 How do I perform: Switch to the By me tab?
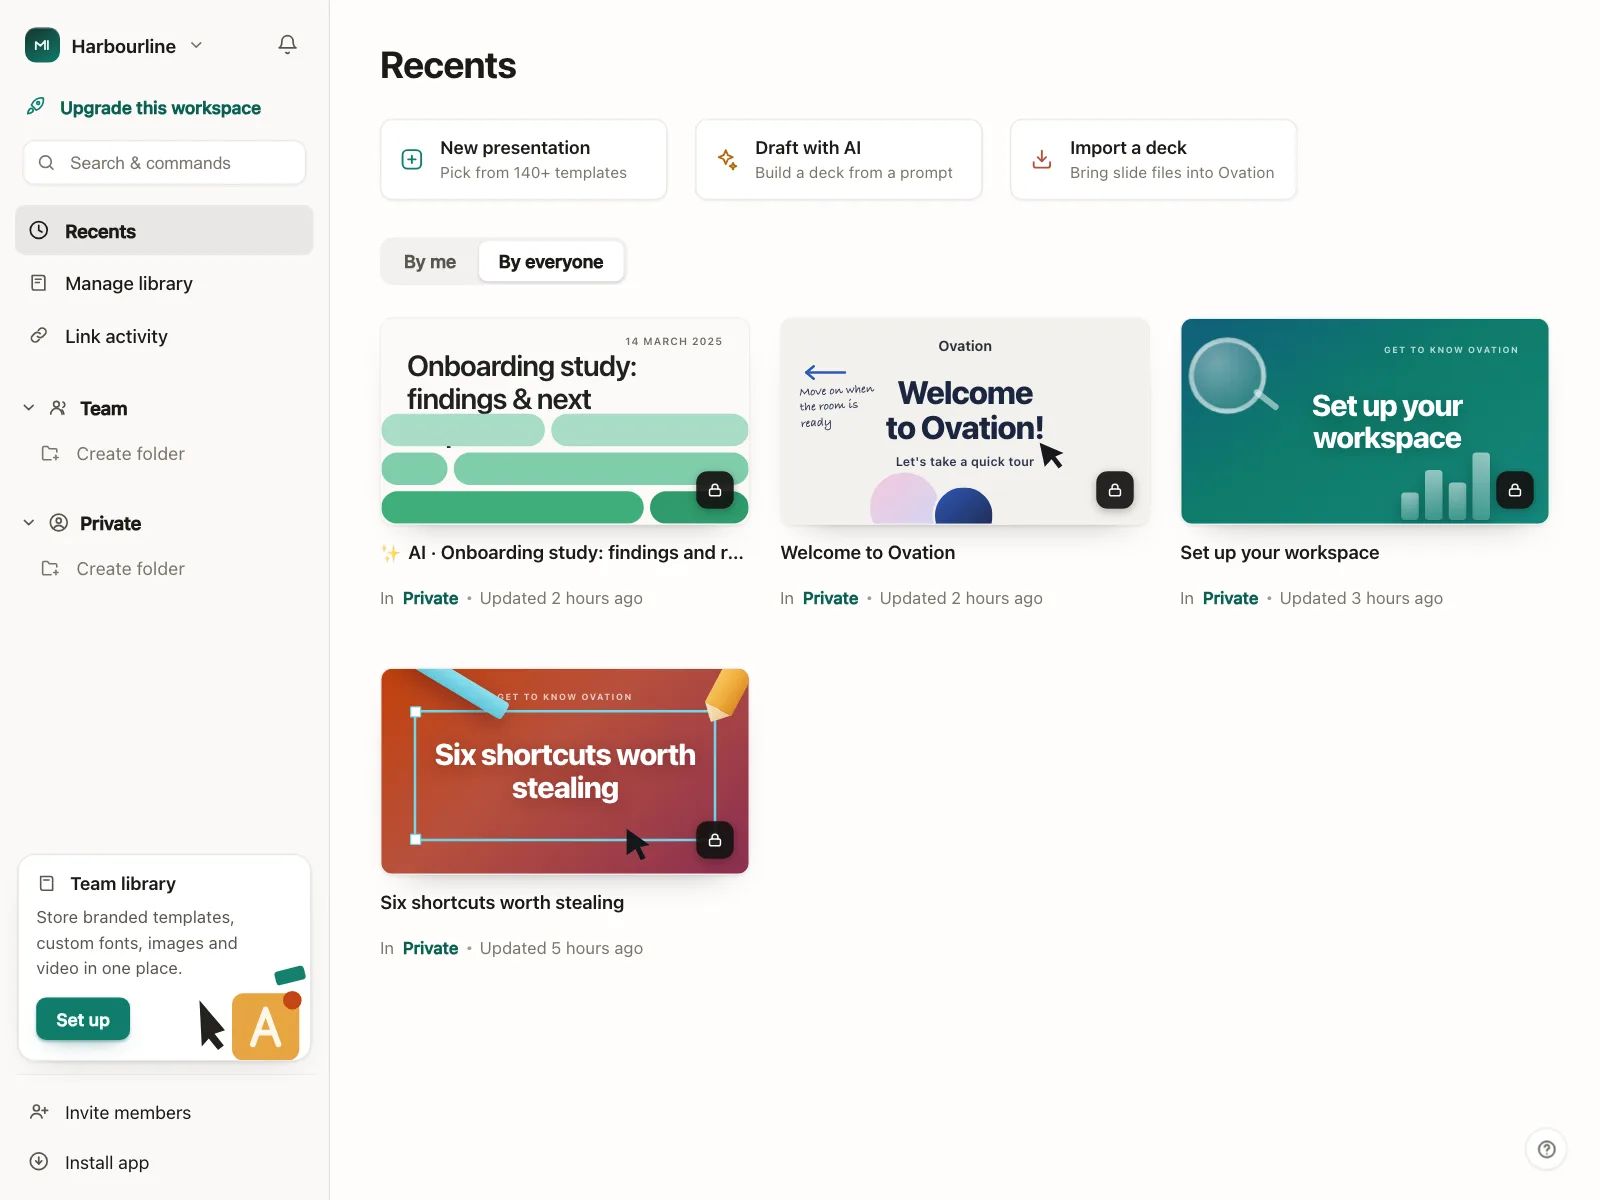430,262
